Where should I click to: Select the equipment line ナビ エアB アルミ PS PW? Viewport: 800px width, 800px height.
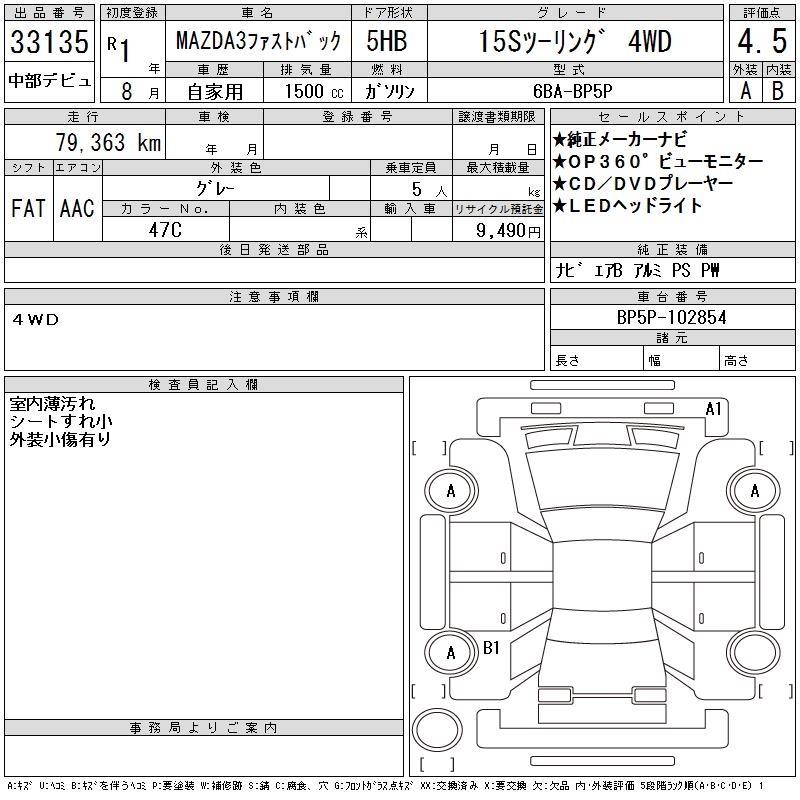point(637,270)
